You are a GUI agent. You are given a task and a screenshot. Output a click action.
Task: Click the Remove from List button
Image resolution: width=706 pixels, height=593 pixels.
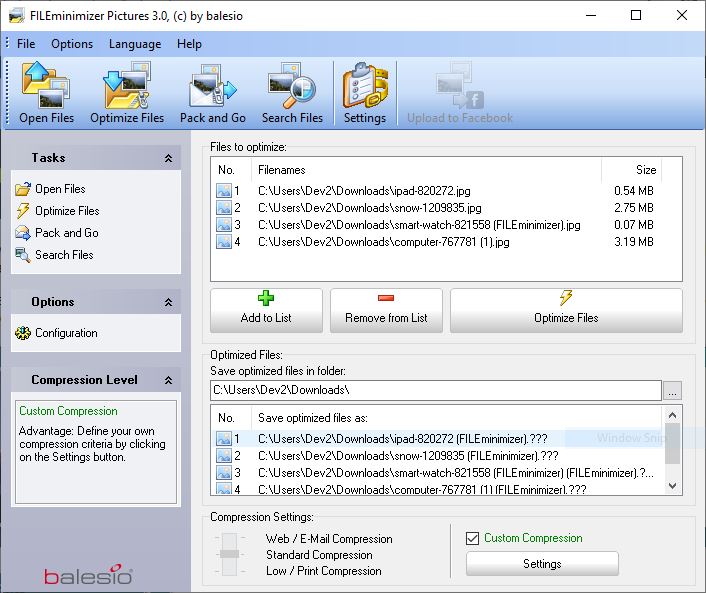386,311
